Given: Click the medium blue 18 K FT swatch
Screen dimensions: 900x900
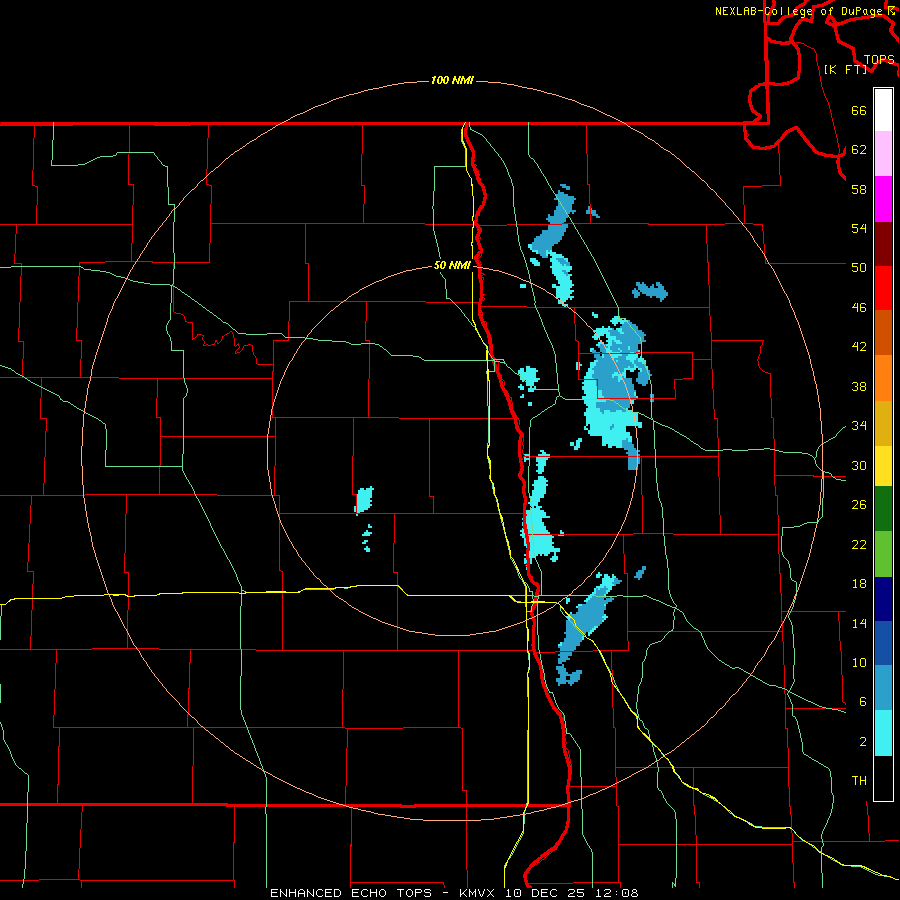Looking at the screenshot, I should (x=883, y=643).
